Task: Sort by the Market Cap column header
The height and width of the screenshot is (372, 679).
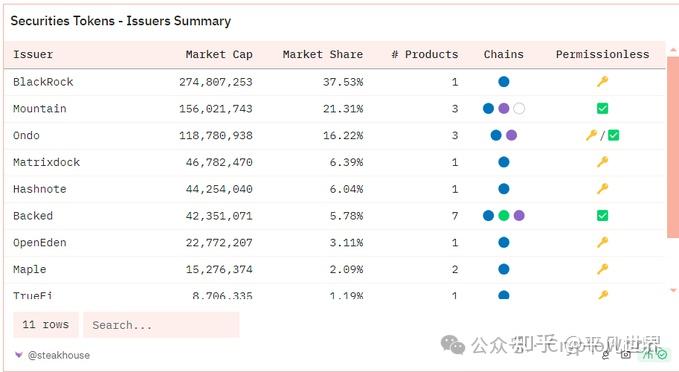Action: pyautogui.click(x=219, y=55)
